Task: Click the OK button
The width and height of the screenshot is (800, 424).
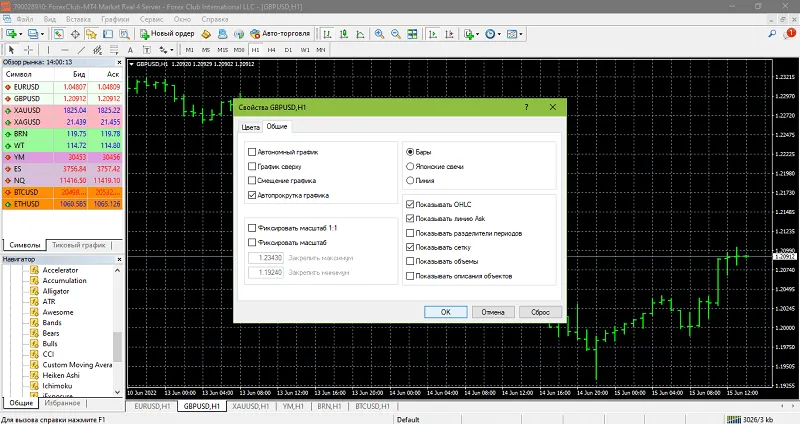Action: click(445, 312)
